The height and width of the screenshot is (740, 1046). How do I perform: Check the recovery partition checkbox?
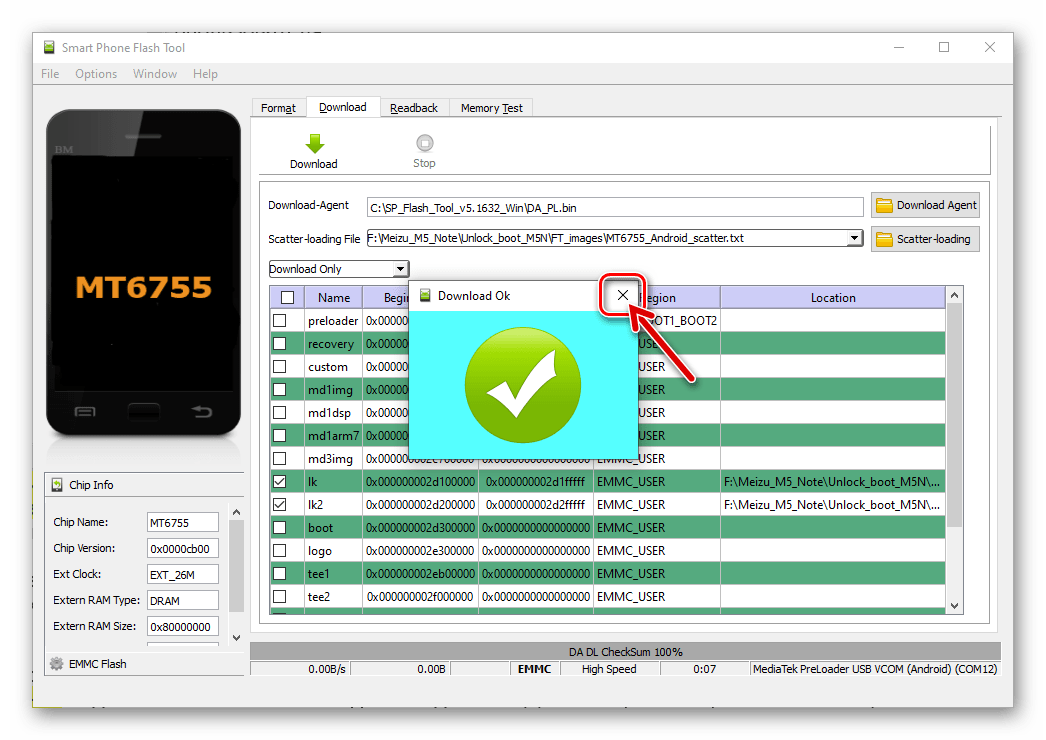(280, 344)
